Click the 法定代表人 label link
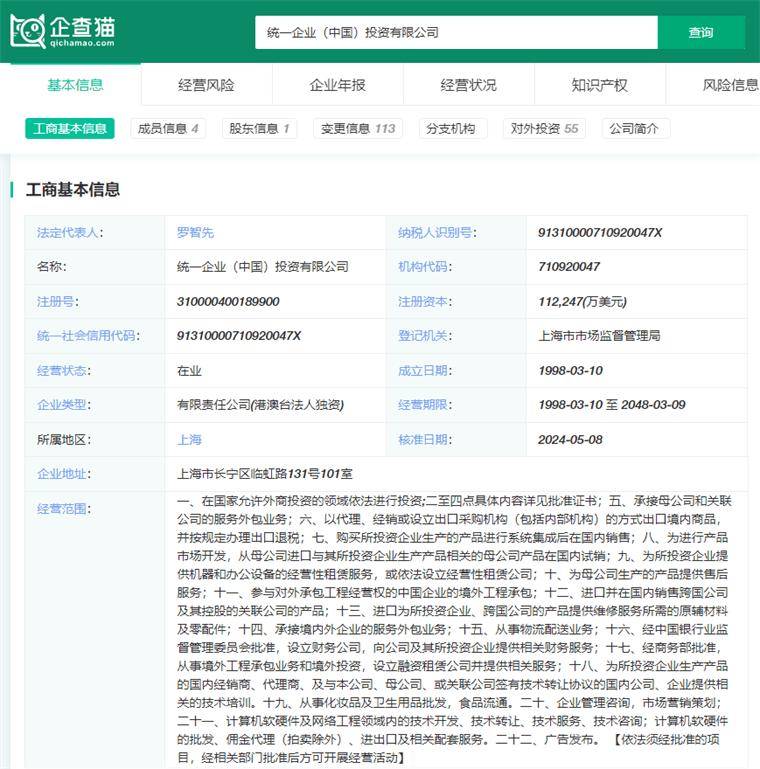 [68, 232]
